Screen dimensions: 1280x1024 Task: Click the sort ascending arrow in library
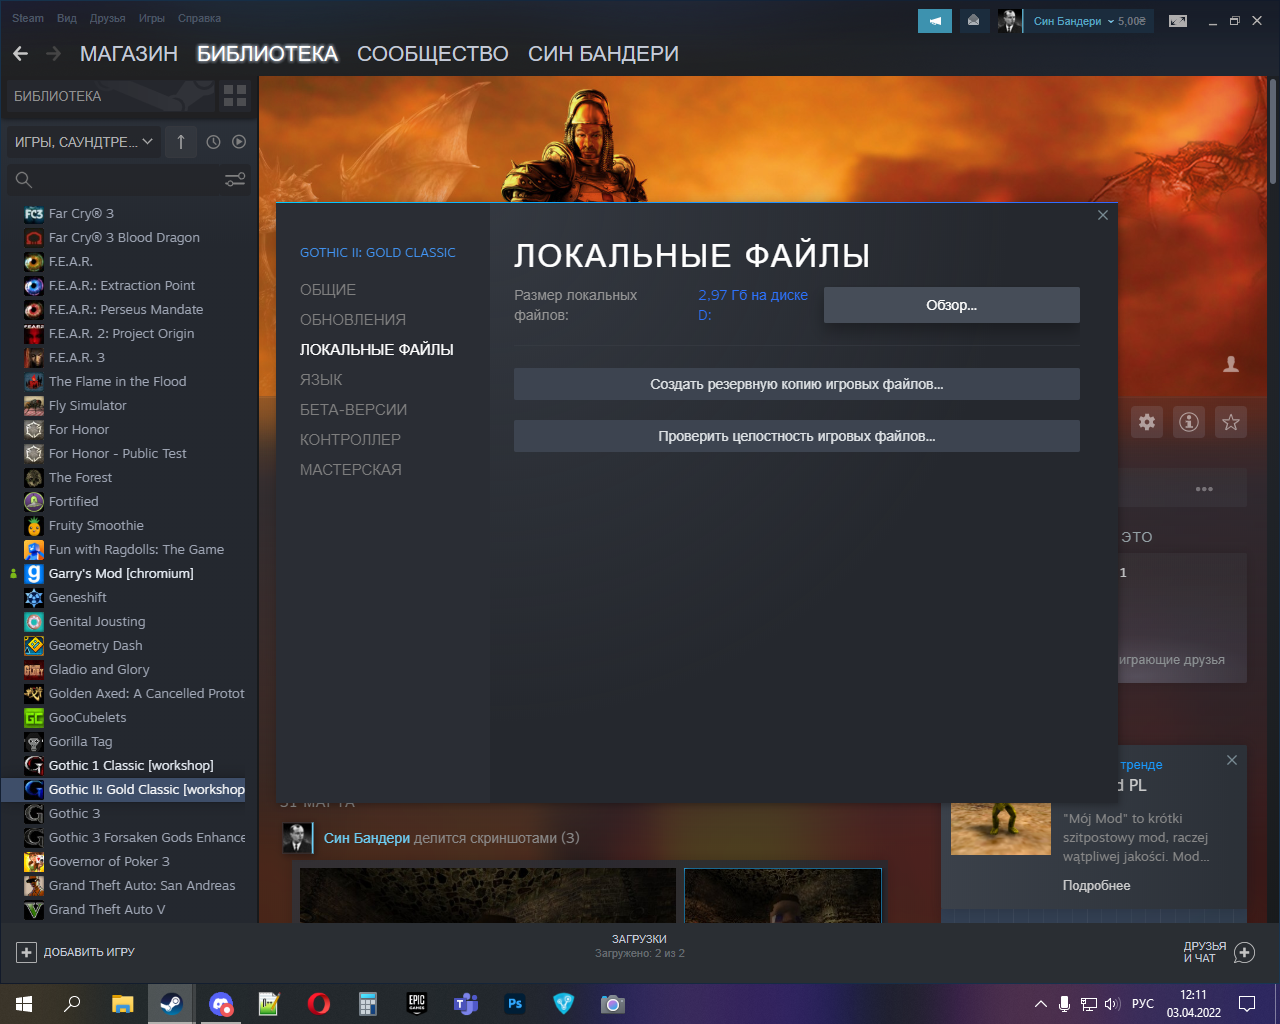pos(181,142)
